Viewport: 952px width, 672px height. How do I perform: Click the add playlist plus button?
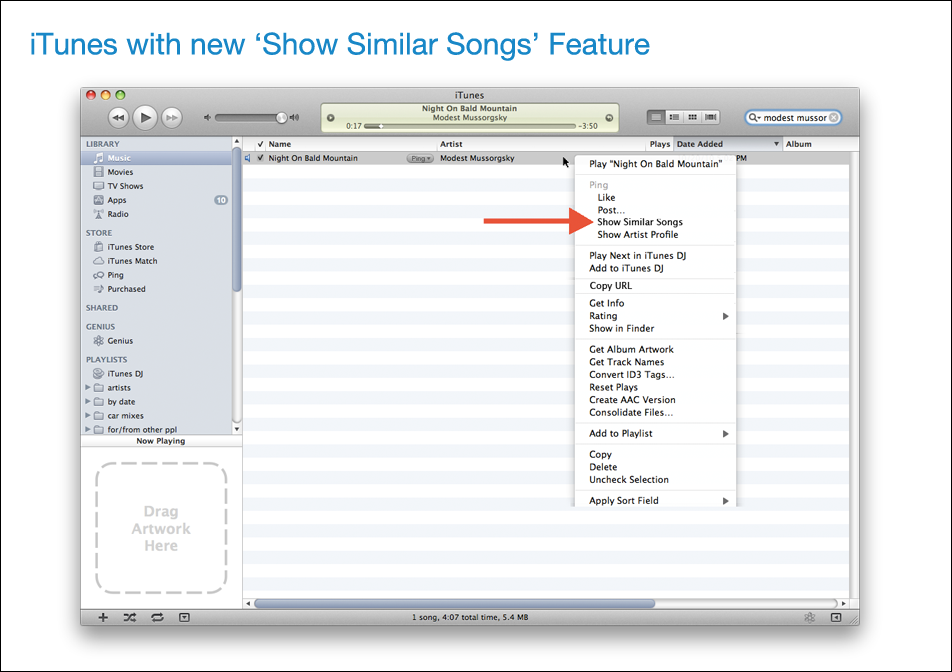point(103,617)
